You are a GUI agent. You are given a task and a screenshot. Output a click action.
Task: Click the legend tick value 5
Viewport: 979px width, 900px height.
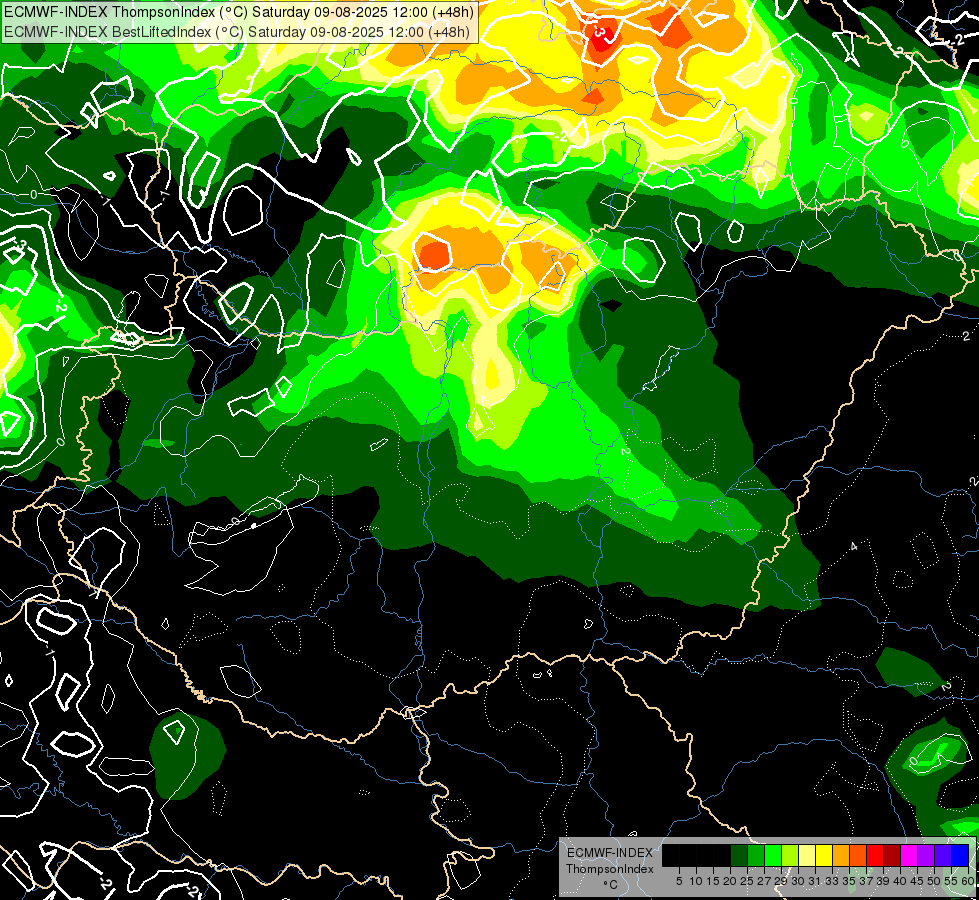pos(679,881)
